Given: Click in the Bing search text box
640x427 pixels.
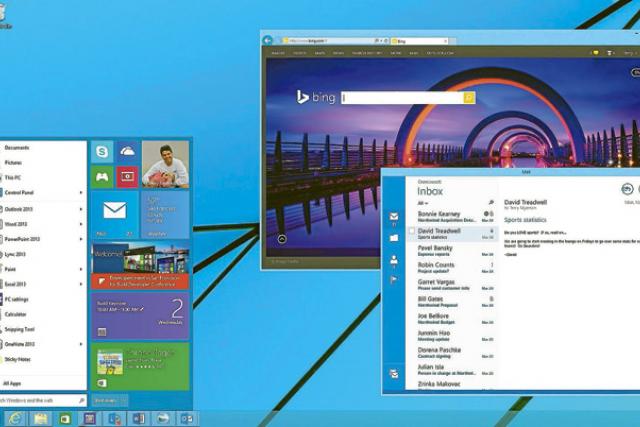Looking at the screenshot, I should tap(402, 98).
